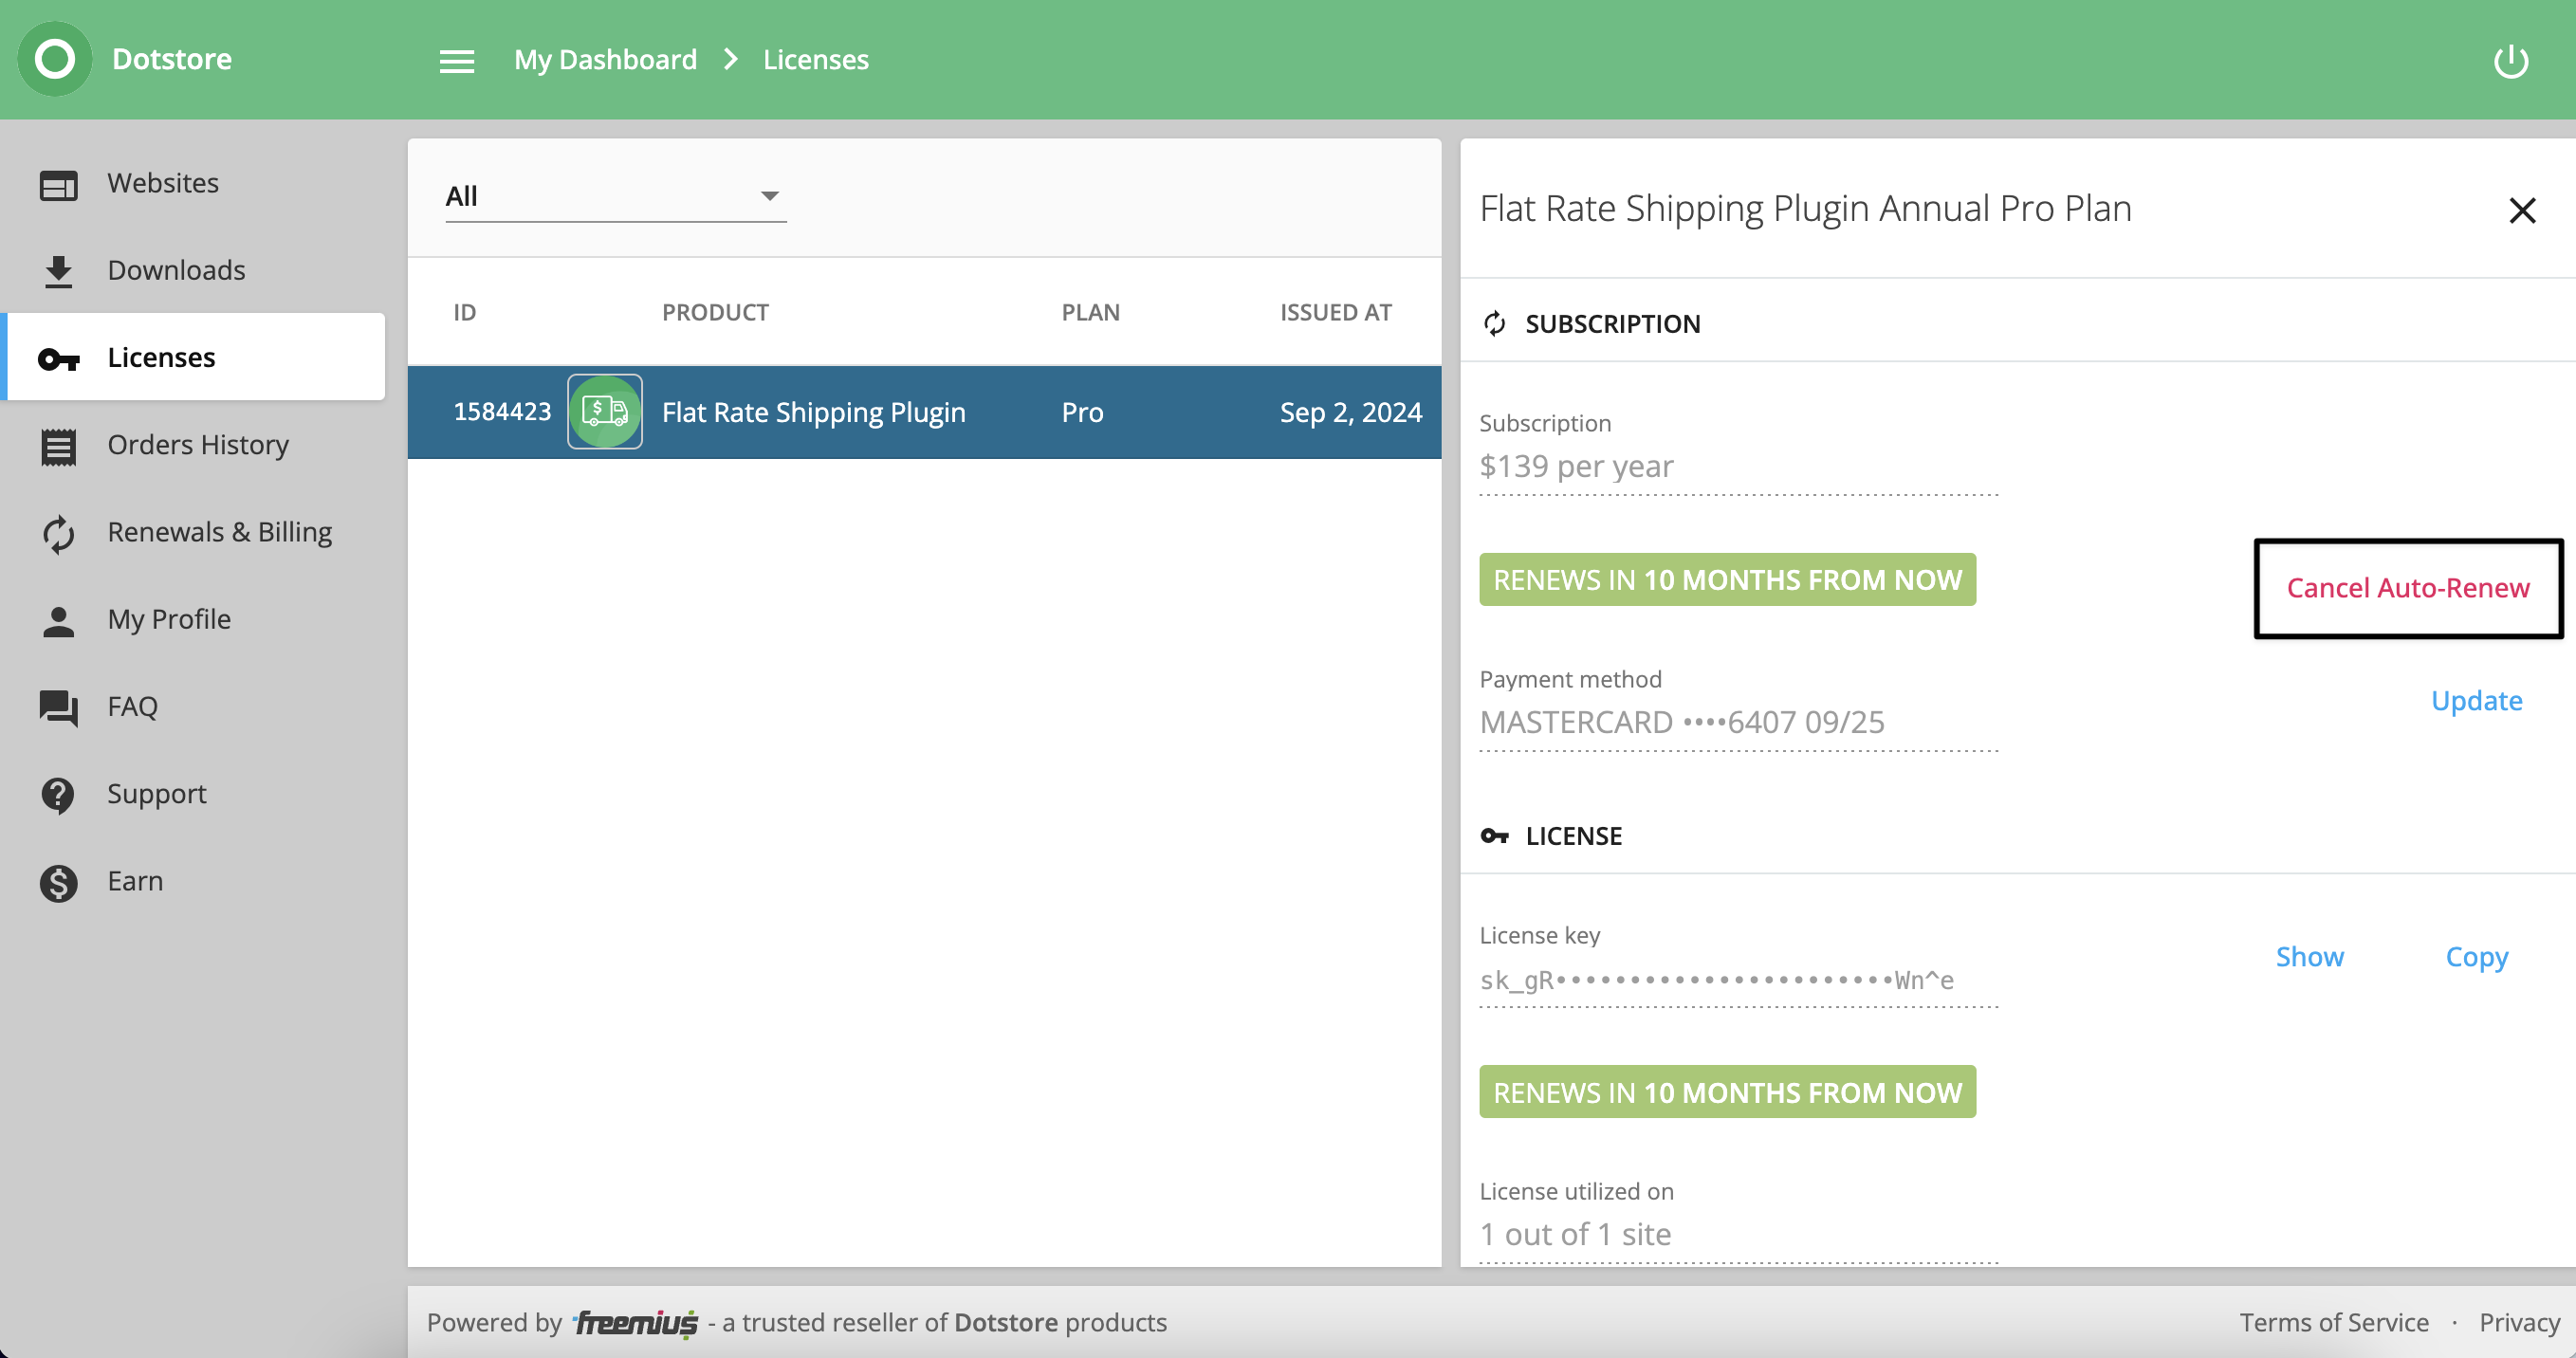Toggle the hamburger menu icon
Screen dimensions: 2576x1358
pos(457,61)
